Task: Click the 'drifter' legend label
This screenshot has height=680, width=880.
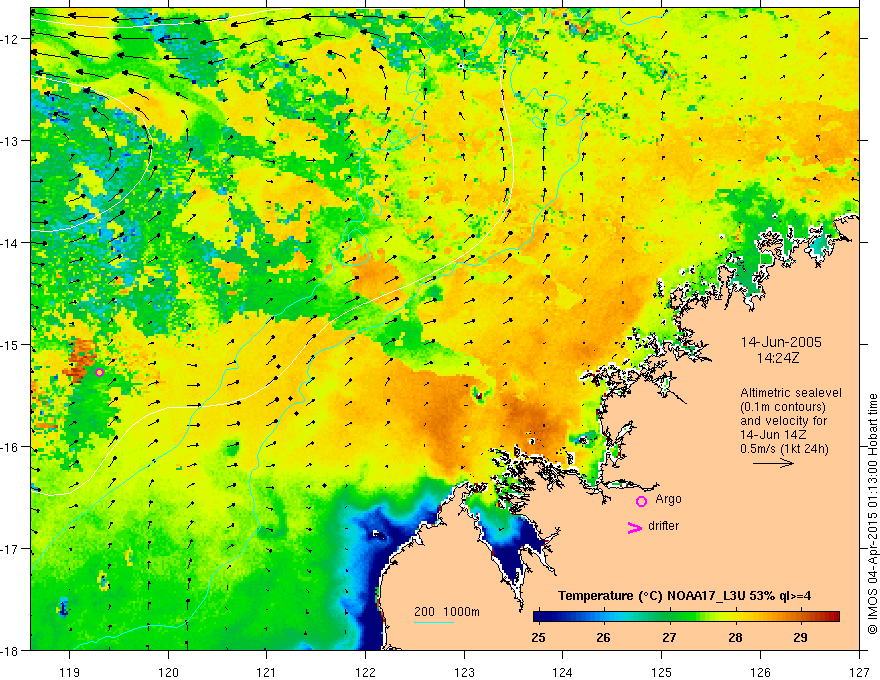Action: coord(663,526)
